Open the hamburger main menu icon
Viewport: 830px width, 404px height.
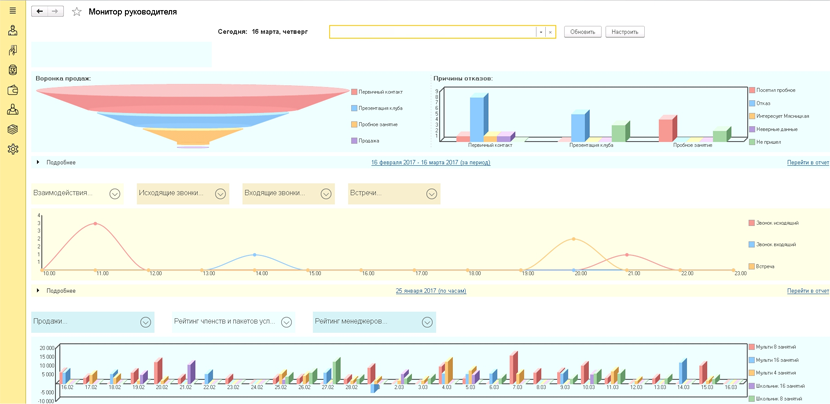click(13, 11)
